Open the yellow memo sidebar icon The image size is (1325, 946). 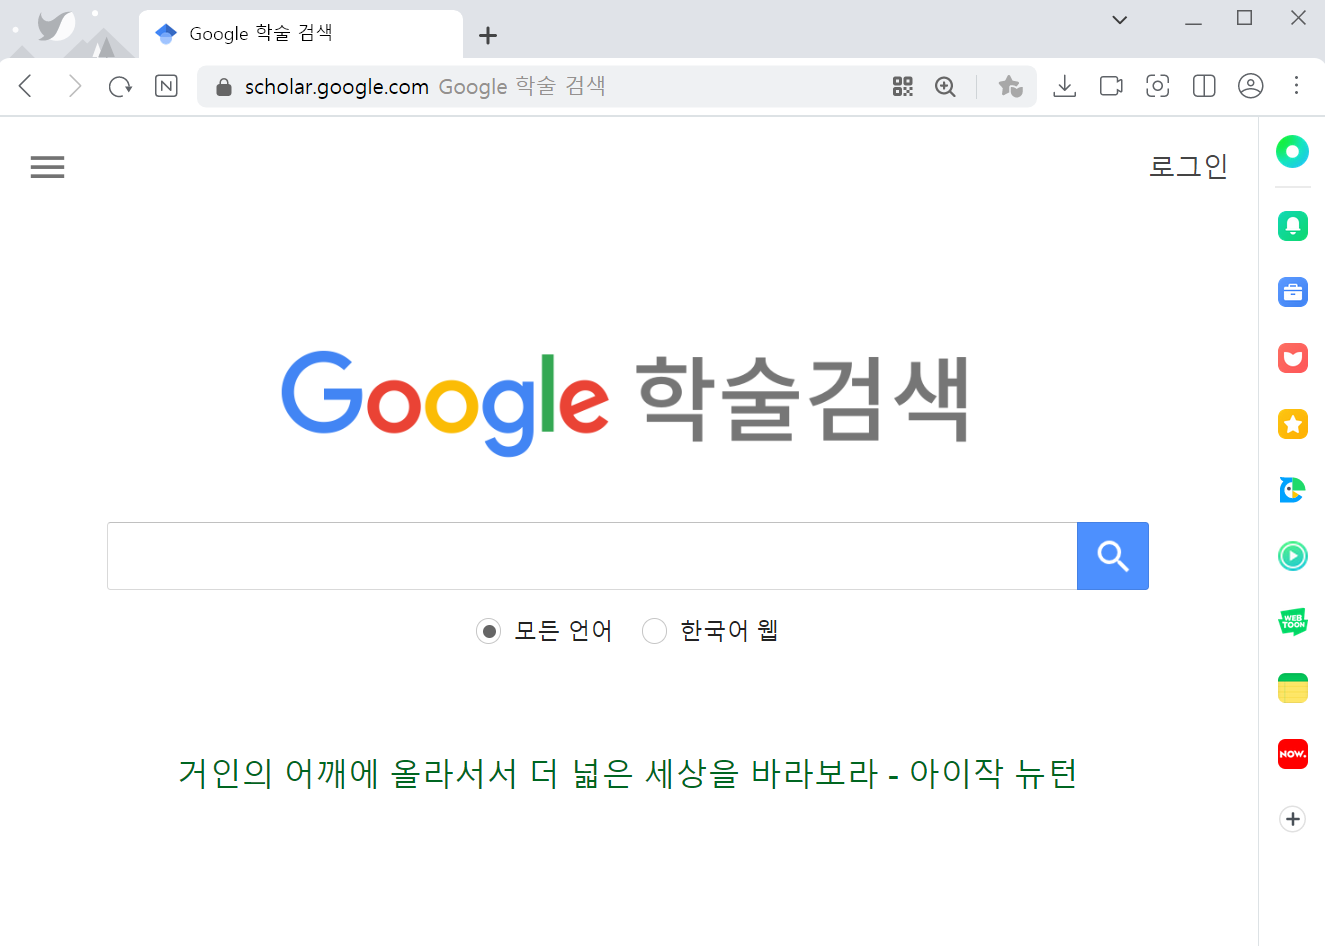point(1293,688)
